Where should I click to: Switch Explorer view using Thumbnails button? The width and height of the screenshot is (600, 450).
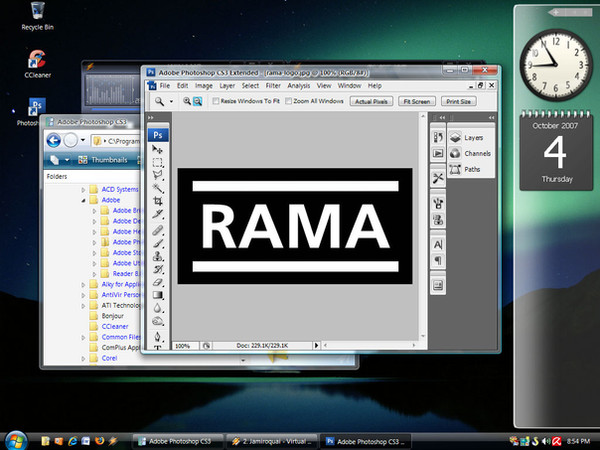(103, 160)
